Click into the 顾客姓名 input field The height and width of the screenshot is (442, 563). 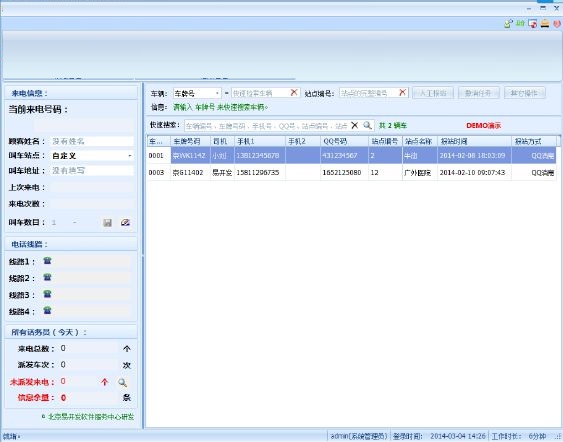tap(92, 141)
